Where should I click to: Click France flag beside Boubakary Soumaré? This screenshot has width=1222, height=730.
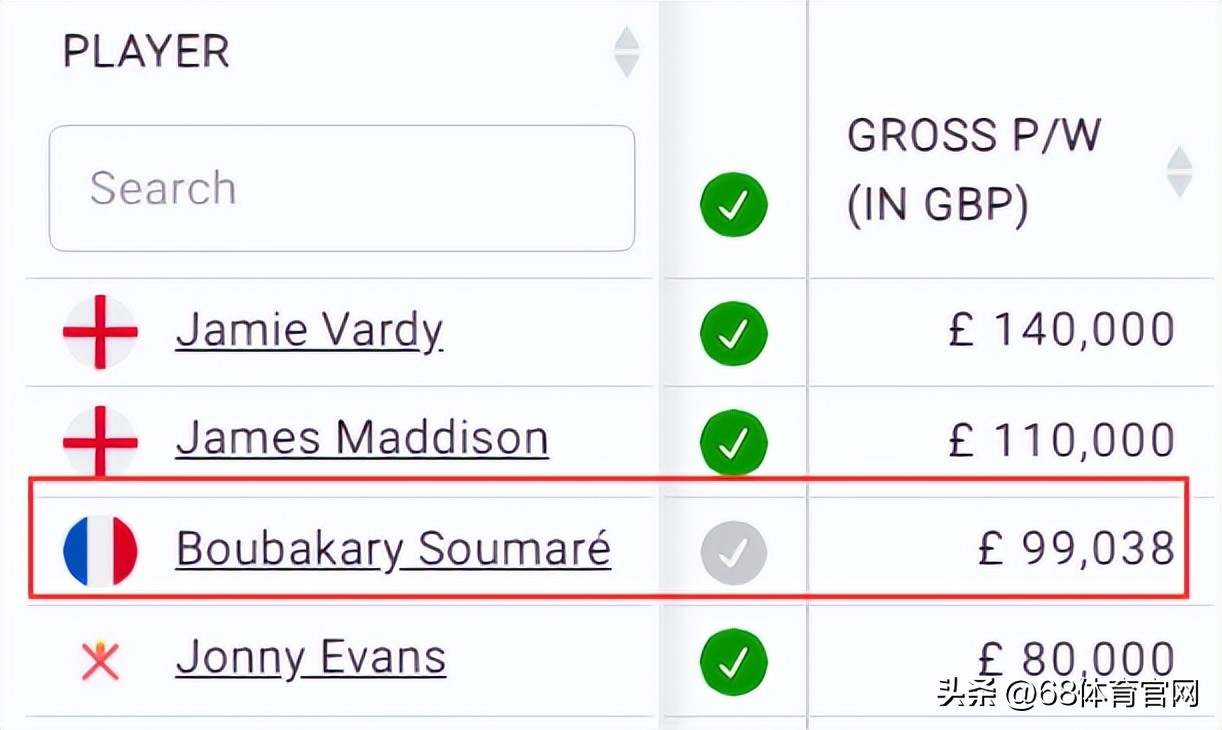(x=100, y=550)
